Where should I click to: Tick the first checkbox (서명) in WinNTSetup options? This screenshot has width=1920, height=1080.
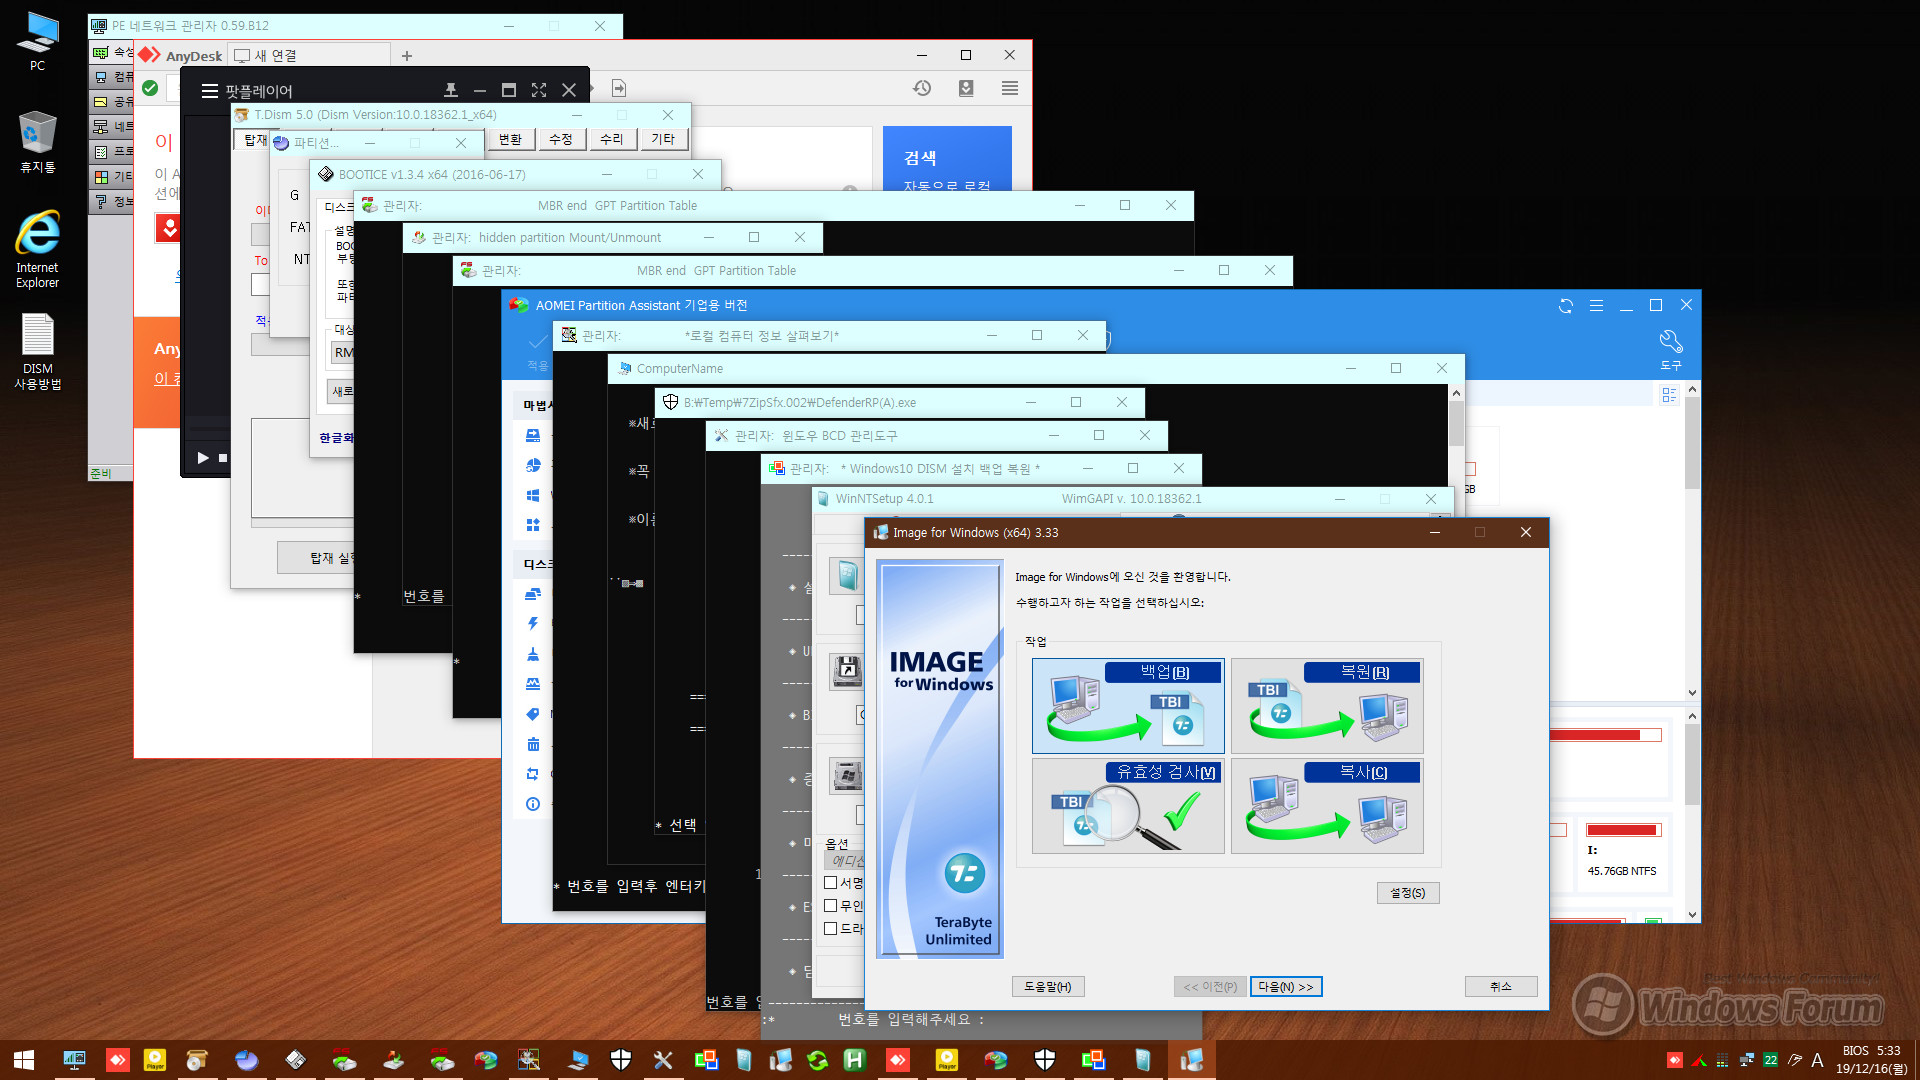(x=831, y=883)
